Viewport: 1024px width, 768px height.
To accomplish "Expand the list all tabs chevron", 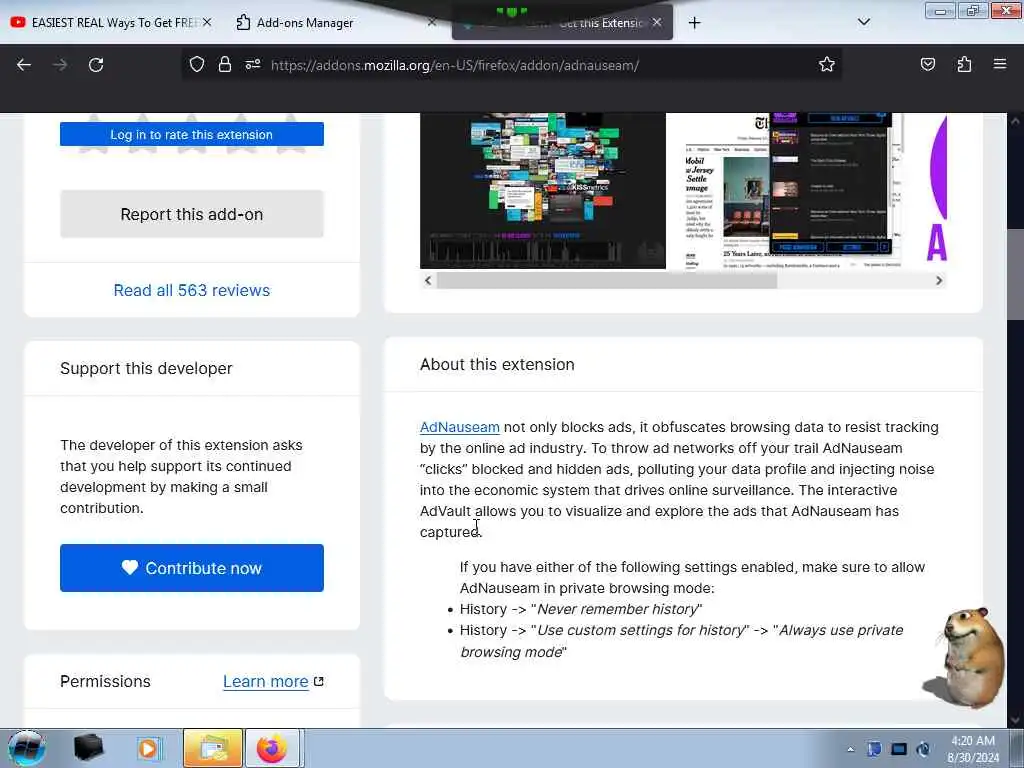I will pos(863,22).
